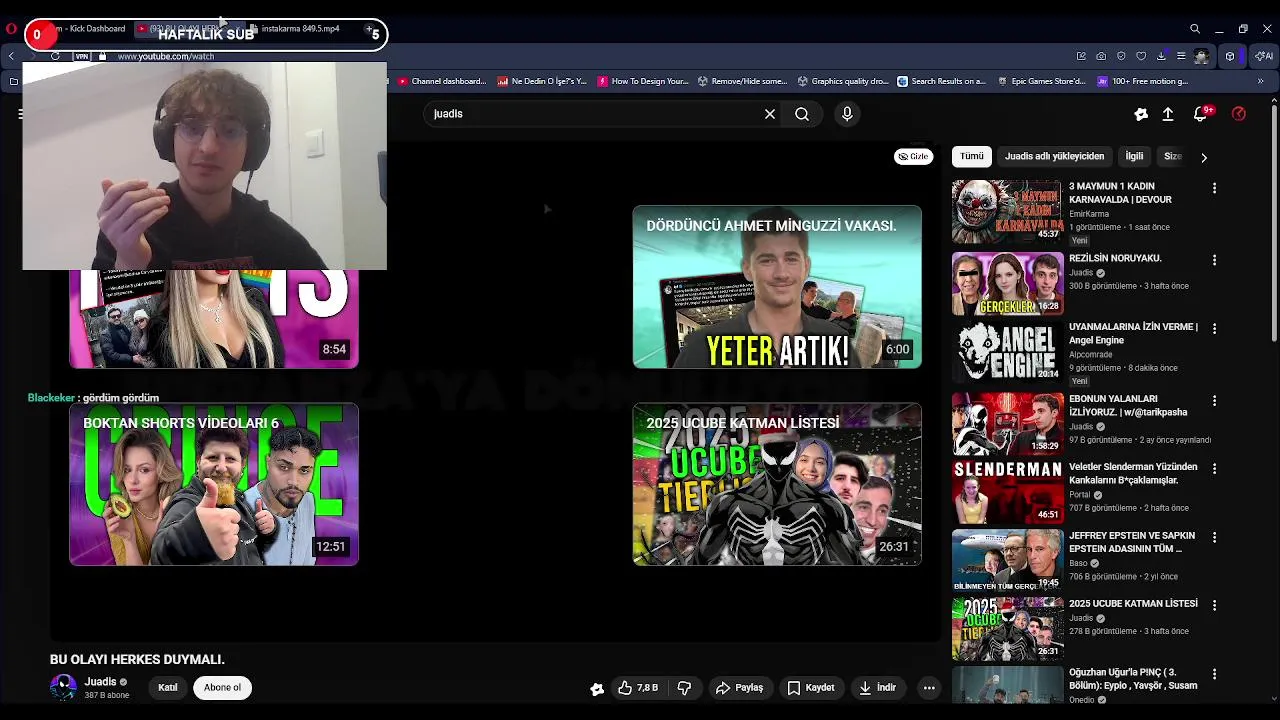Open the YouTube enhancer puzzle icon

[1141, 114]
